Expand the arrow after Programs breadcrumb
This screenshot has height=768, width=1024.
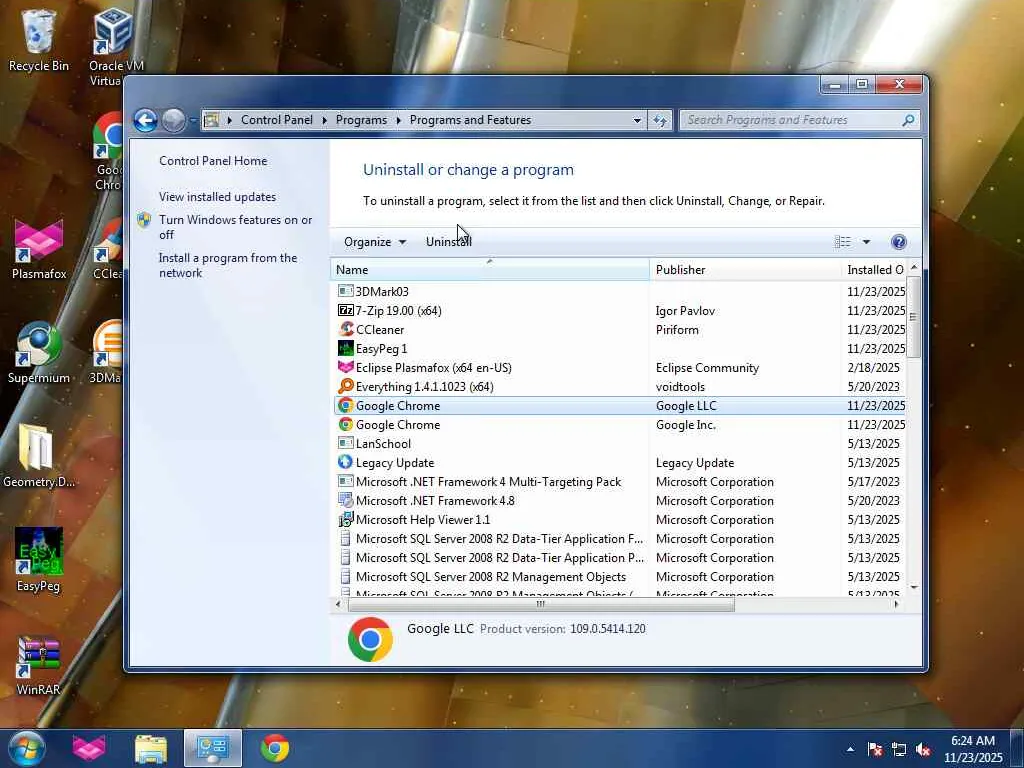(398, 120)
